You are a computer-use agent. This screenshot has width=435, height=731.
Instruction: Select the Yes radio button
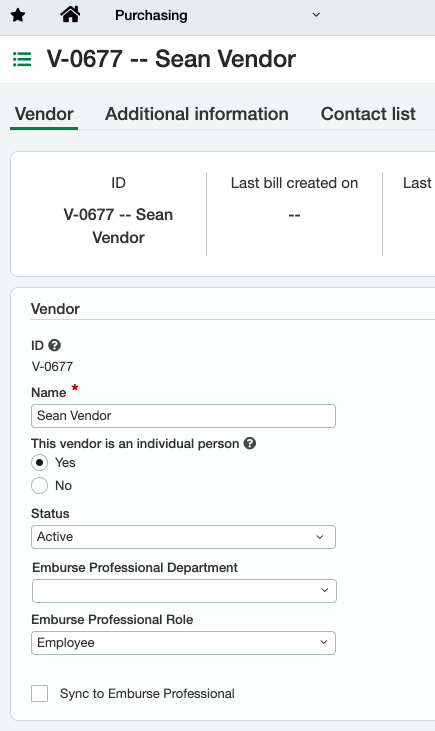pos(40,463)
